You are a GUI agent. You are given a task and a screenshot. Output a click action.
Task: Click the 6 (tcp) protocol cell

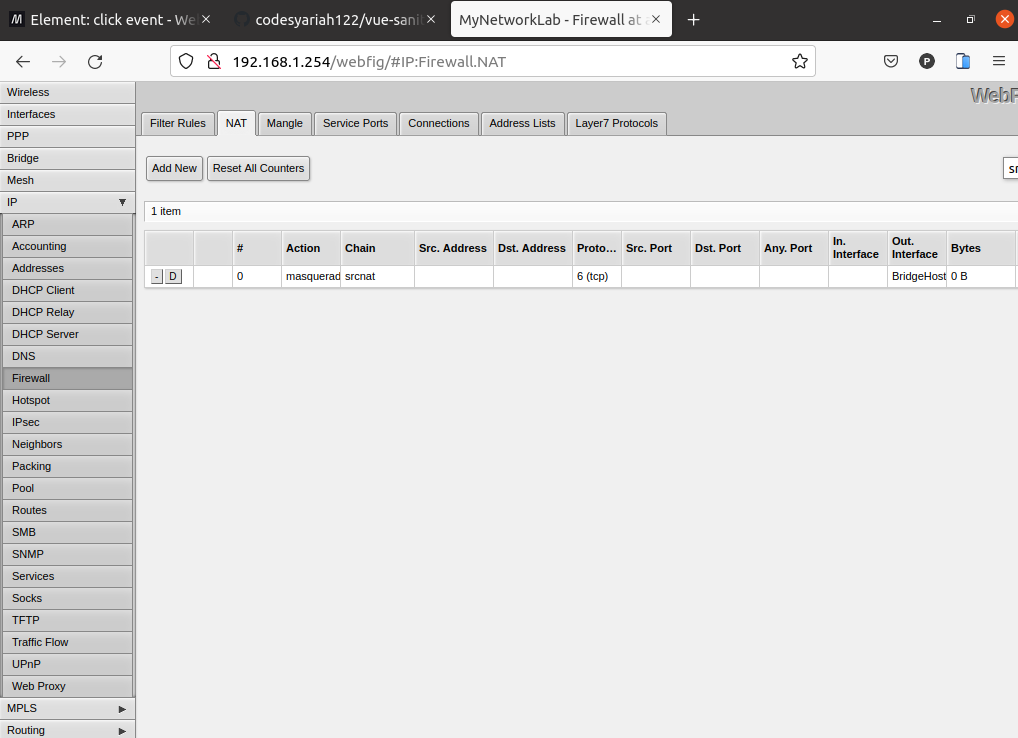click(x=597, y=277)
